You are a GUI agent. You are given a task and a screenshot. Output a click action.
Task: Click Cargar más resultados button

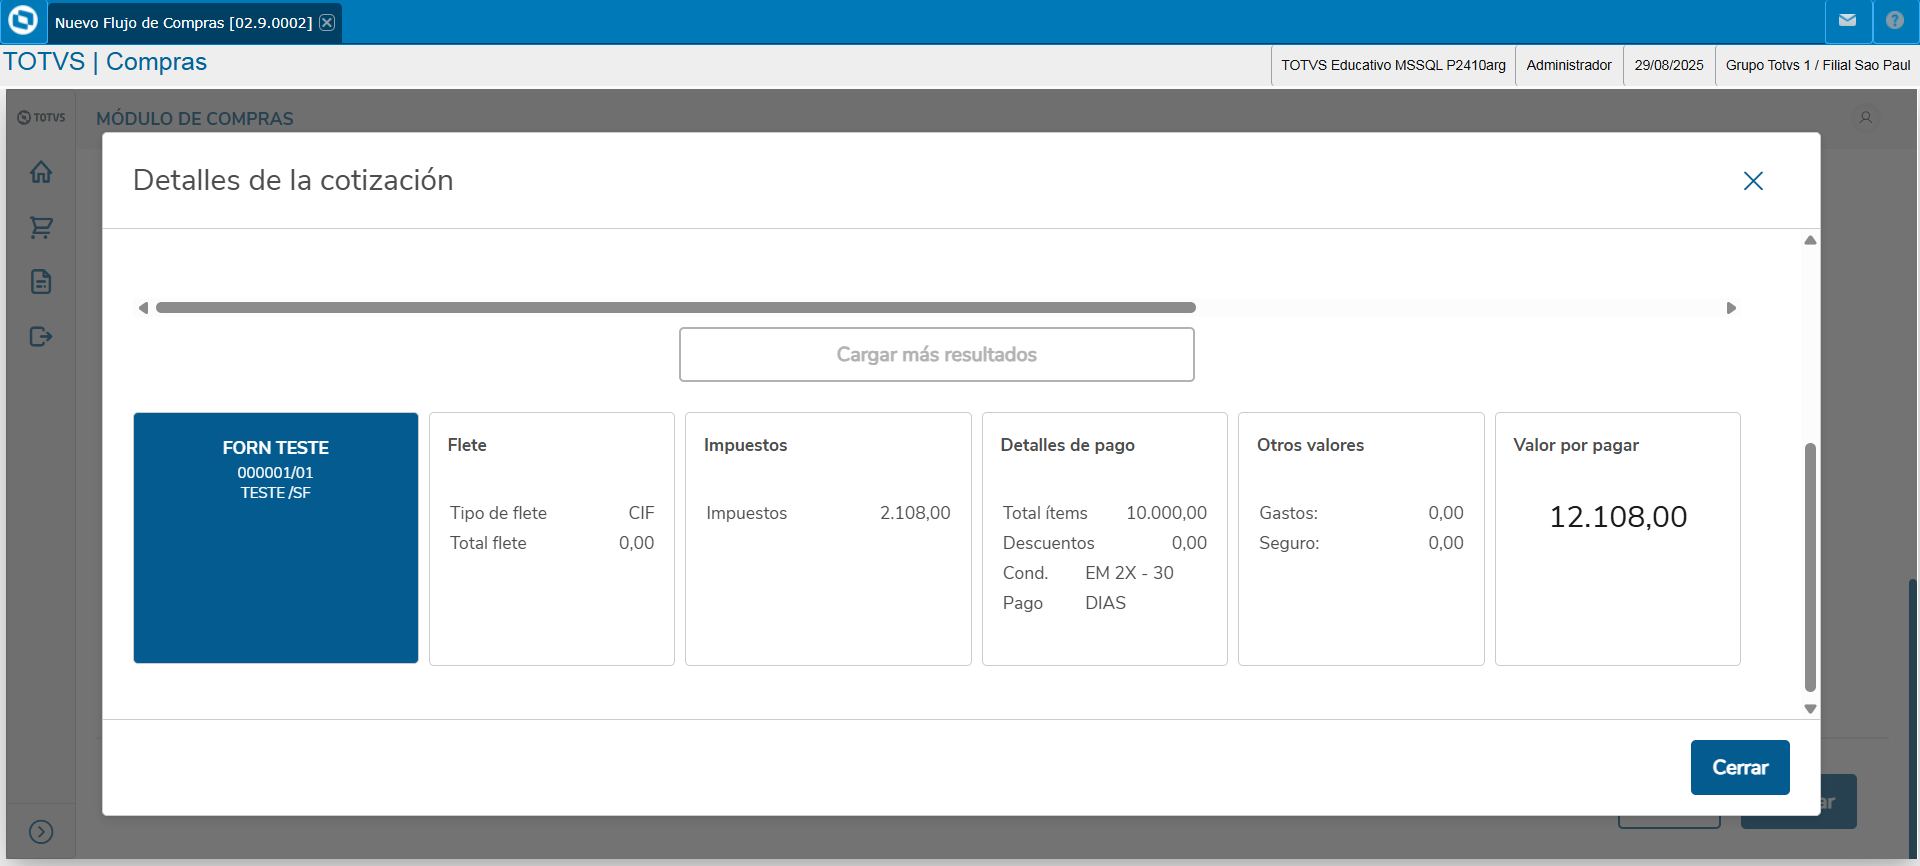click(x=937, y=355)
